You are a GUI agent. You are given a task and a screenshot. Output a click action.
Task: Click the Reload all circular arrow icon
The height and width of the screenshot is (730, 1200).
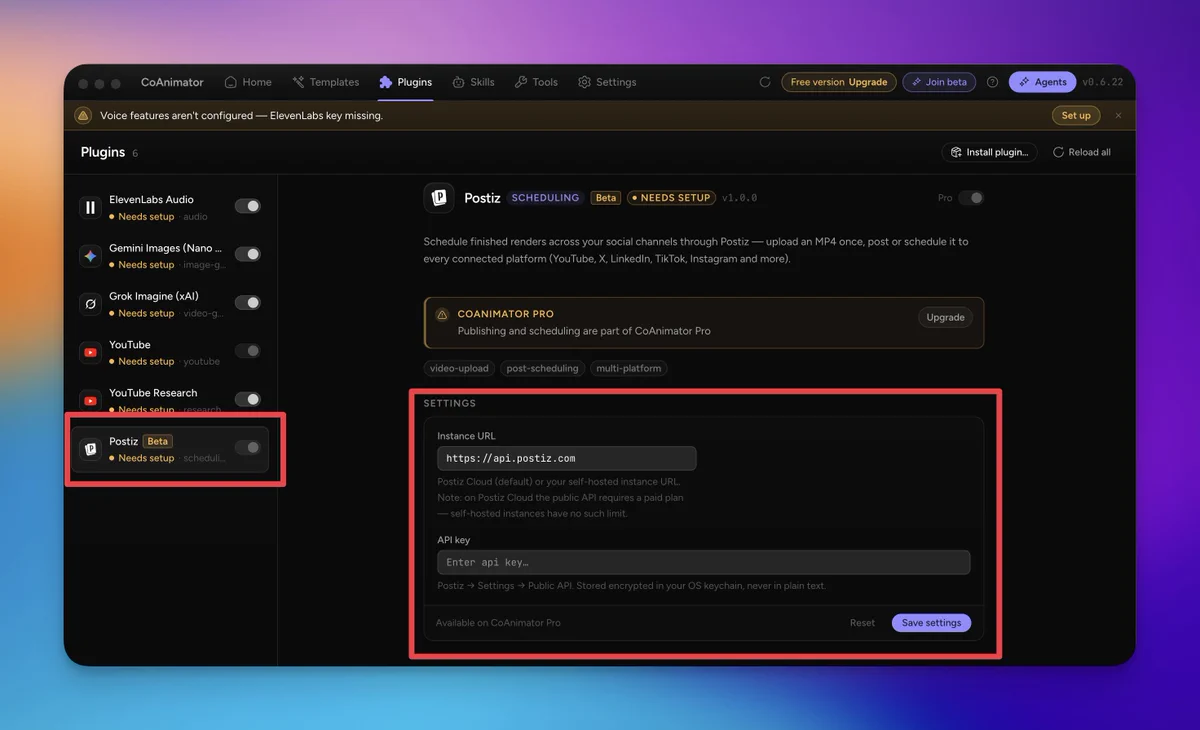click(1058, 152)
